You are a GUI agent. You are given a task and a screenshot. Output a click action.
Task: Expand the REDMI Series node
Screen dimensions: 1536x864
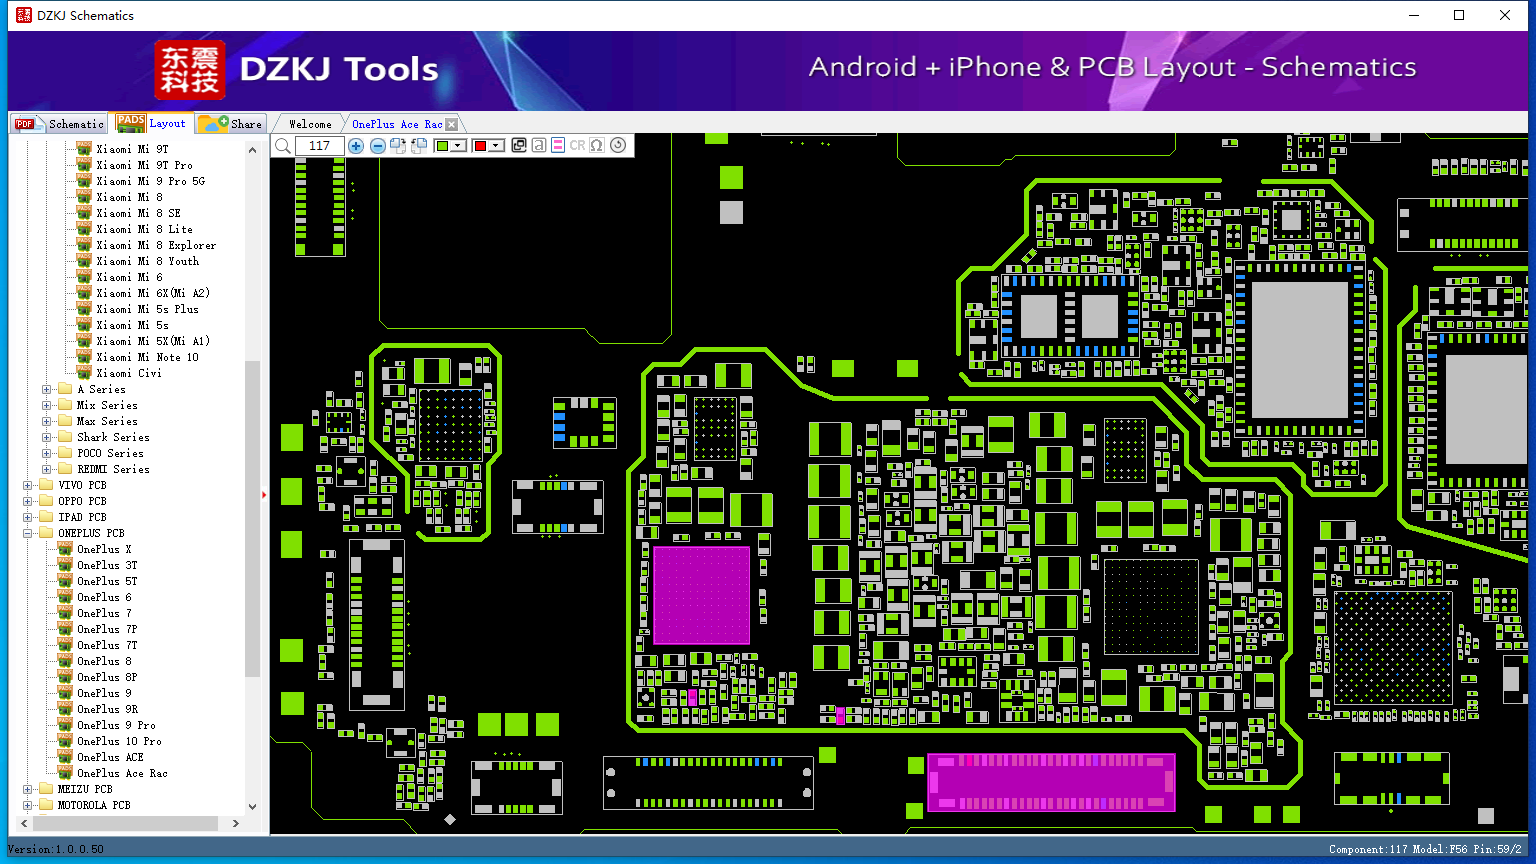(x=46, y=469)
